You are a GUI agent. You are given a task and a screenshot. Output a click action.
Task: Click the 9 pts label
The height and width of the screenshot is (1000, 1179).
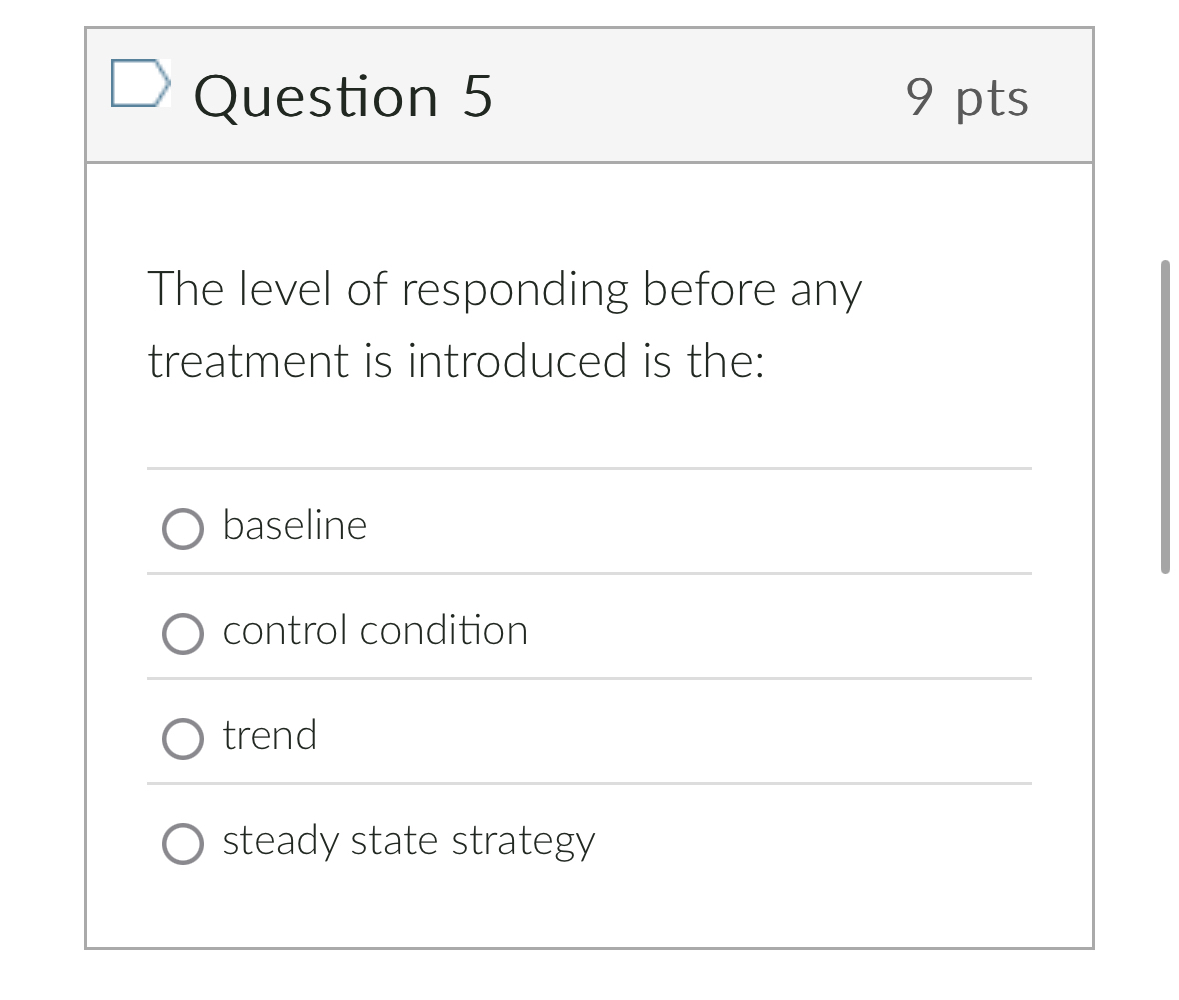[x=967, y=96]
